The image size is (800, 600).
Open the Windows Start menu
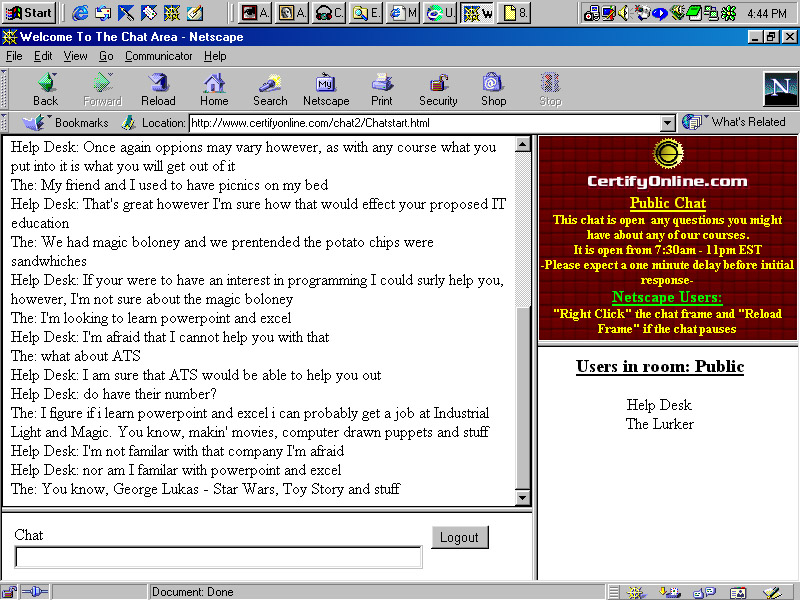[29, 13]
